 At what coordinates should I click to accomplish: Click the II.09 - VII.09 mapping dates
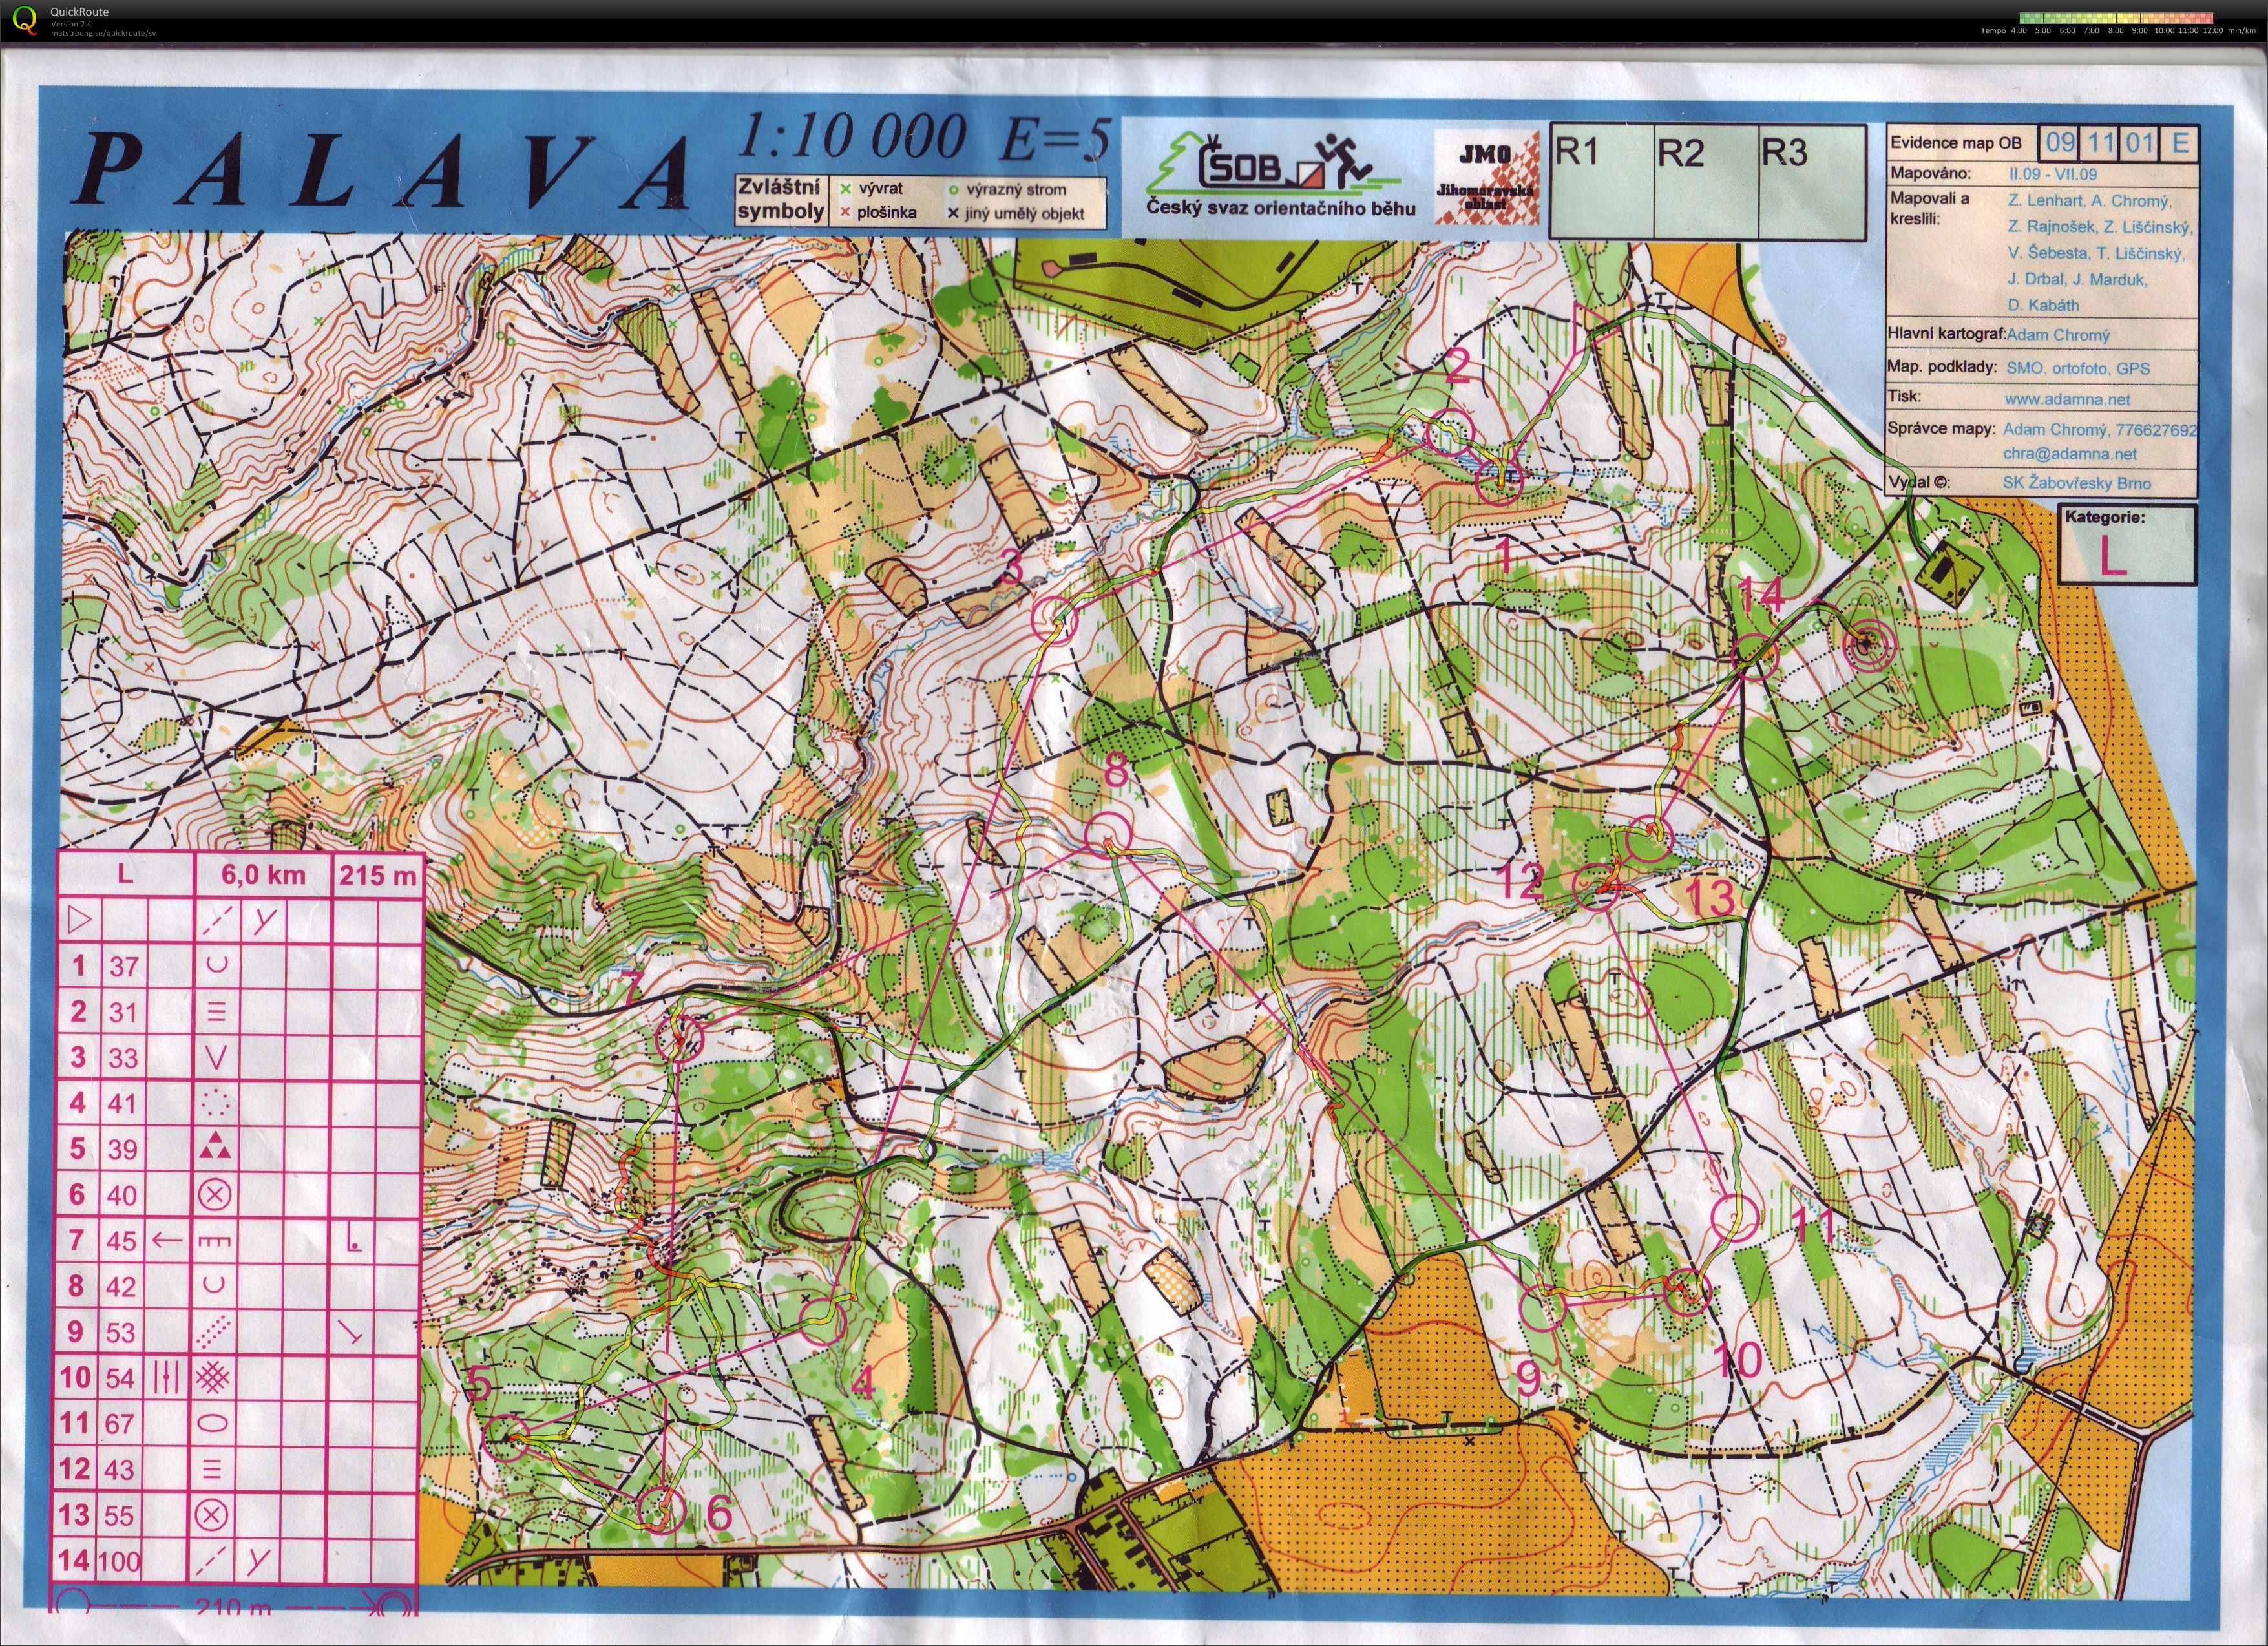[x=2053, y=174]
